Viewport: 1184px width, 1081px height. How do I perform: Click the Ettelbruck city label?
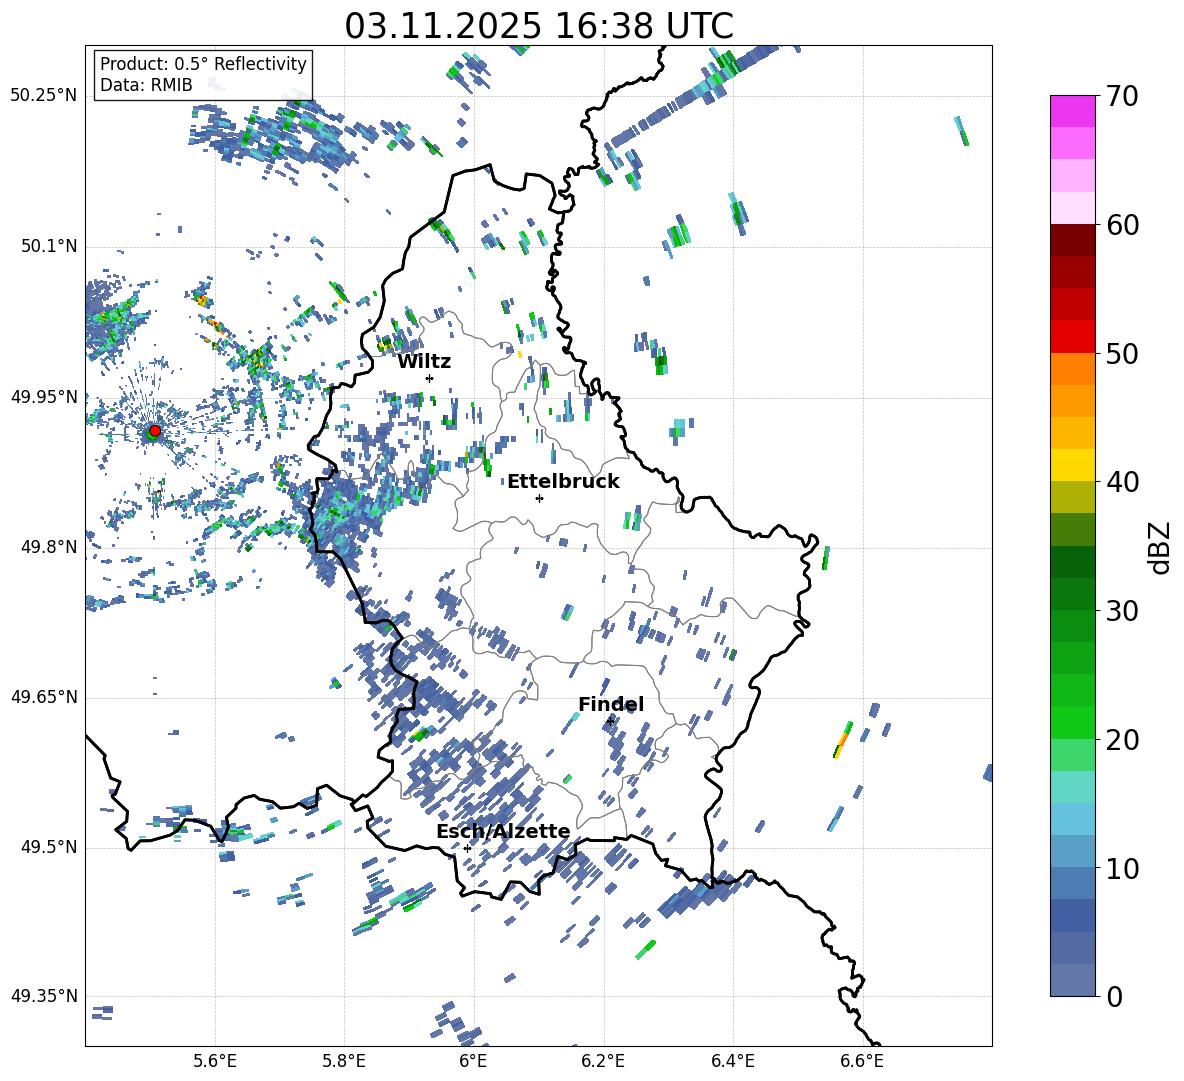563,481
